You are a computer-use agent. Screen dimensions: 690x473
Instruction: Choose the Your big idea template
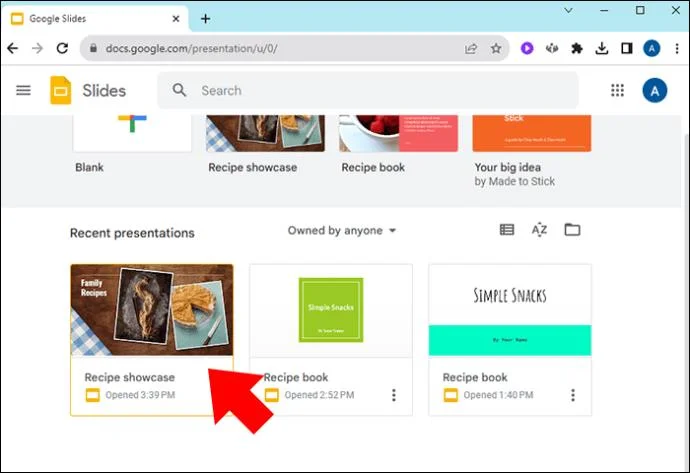pyautogui.click(x=532, y=133)
